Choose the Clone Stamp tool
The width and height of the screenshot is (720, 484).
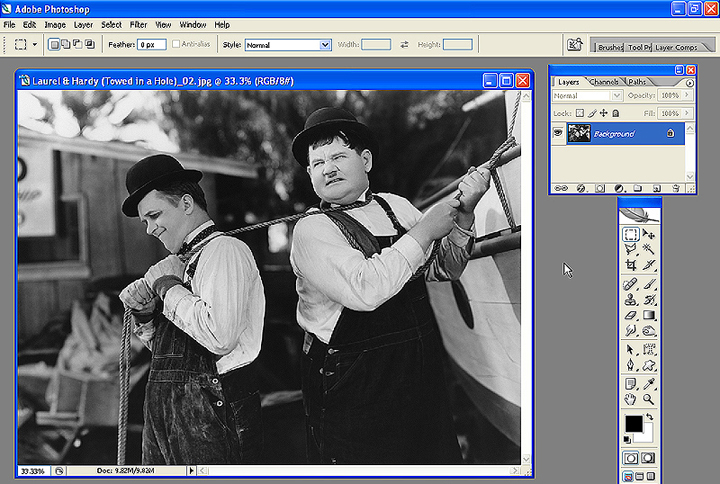[631, 299]
